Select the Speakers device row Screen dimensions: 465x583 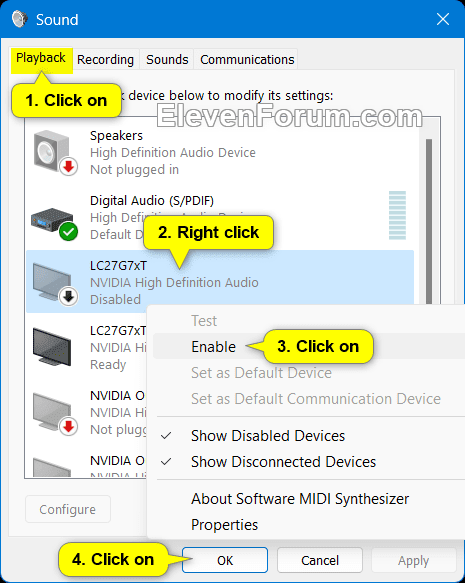[x=220, y=152]
